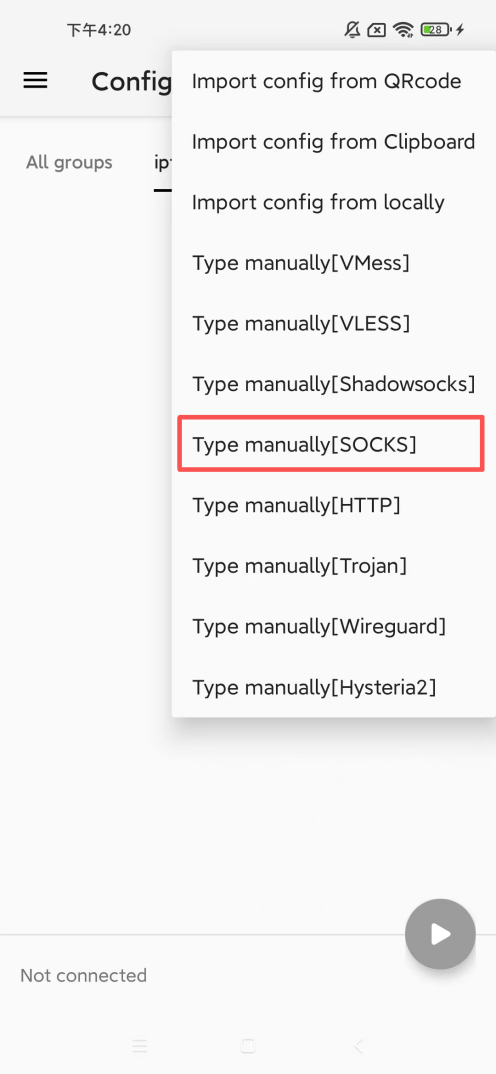The image size is (496, 1074).
Task: Switch to the All groups tab
Action: click(x=69, y=163)
